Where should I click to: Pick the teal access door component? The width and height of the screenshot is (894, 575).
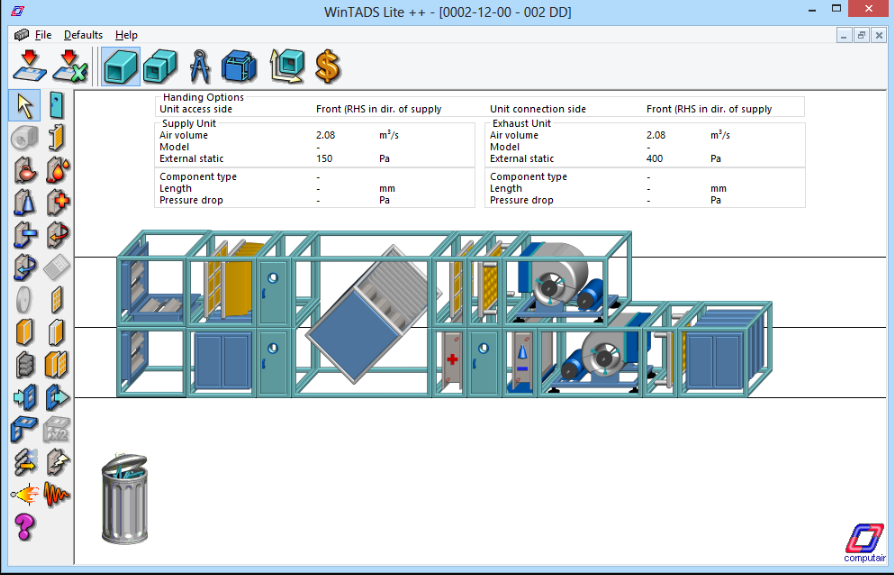[56, 105]
